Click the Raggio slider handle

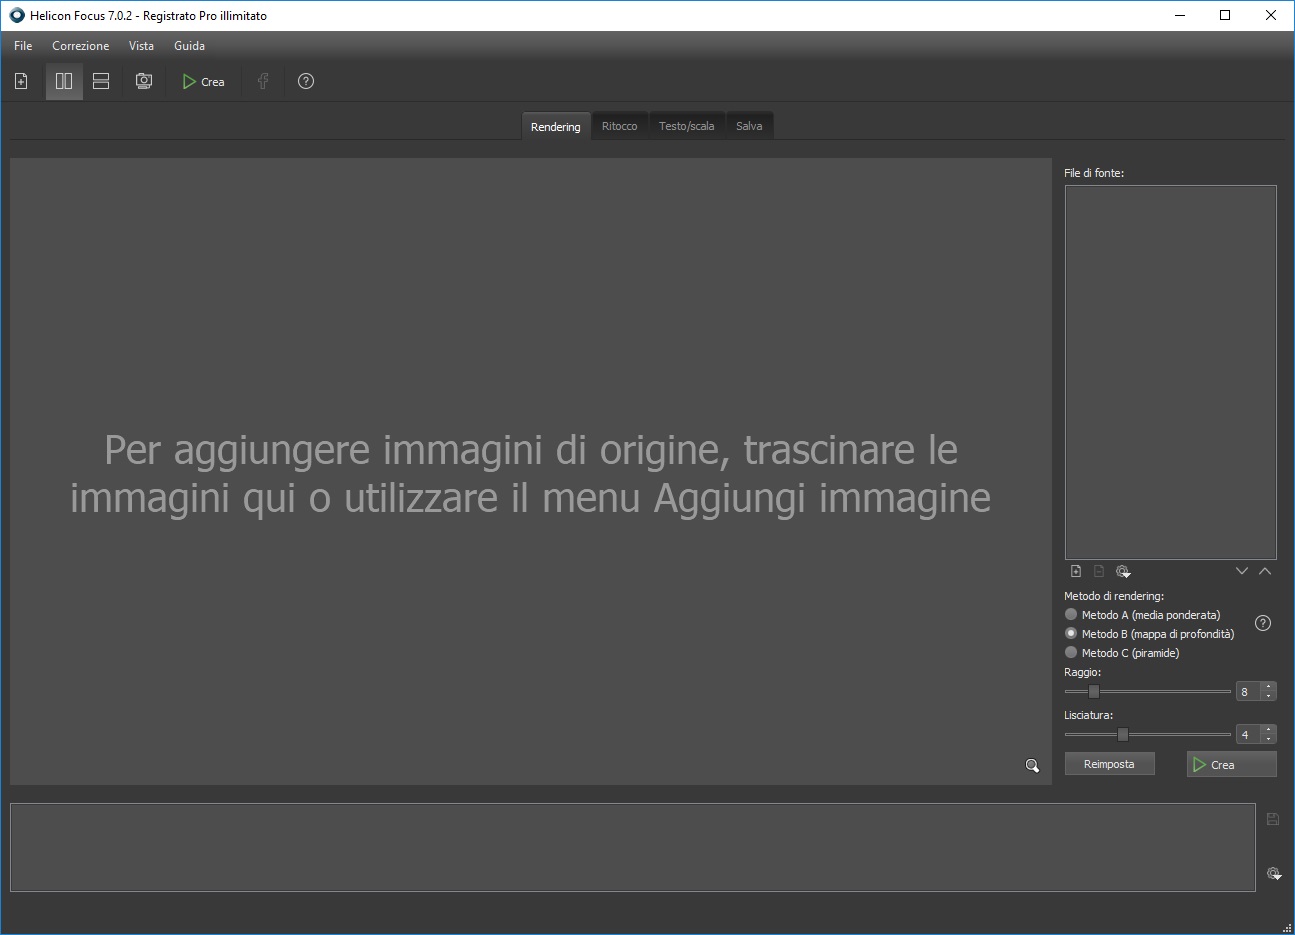(1094, 691)
